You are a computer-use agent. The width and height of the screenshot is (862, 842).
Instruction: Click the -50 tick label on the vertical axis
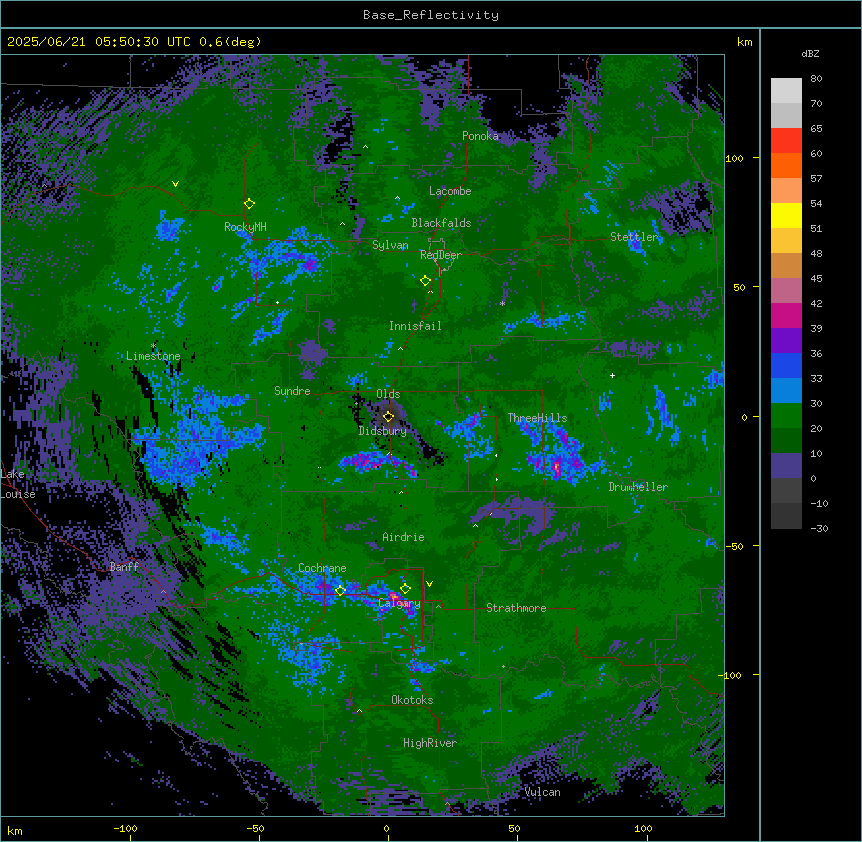tap(734, 546)
